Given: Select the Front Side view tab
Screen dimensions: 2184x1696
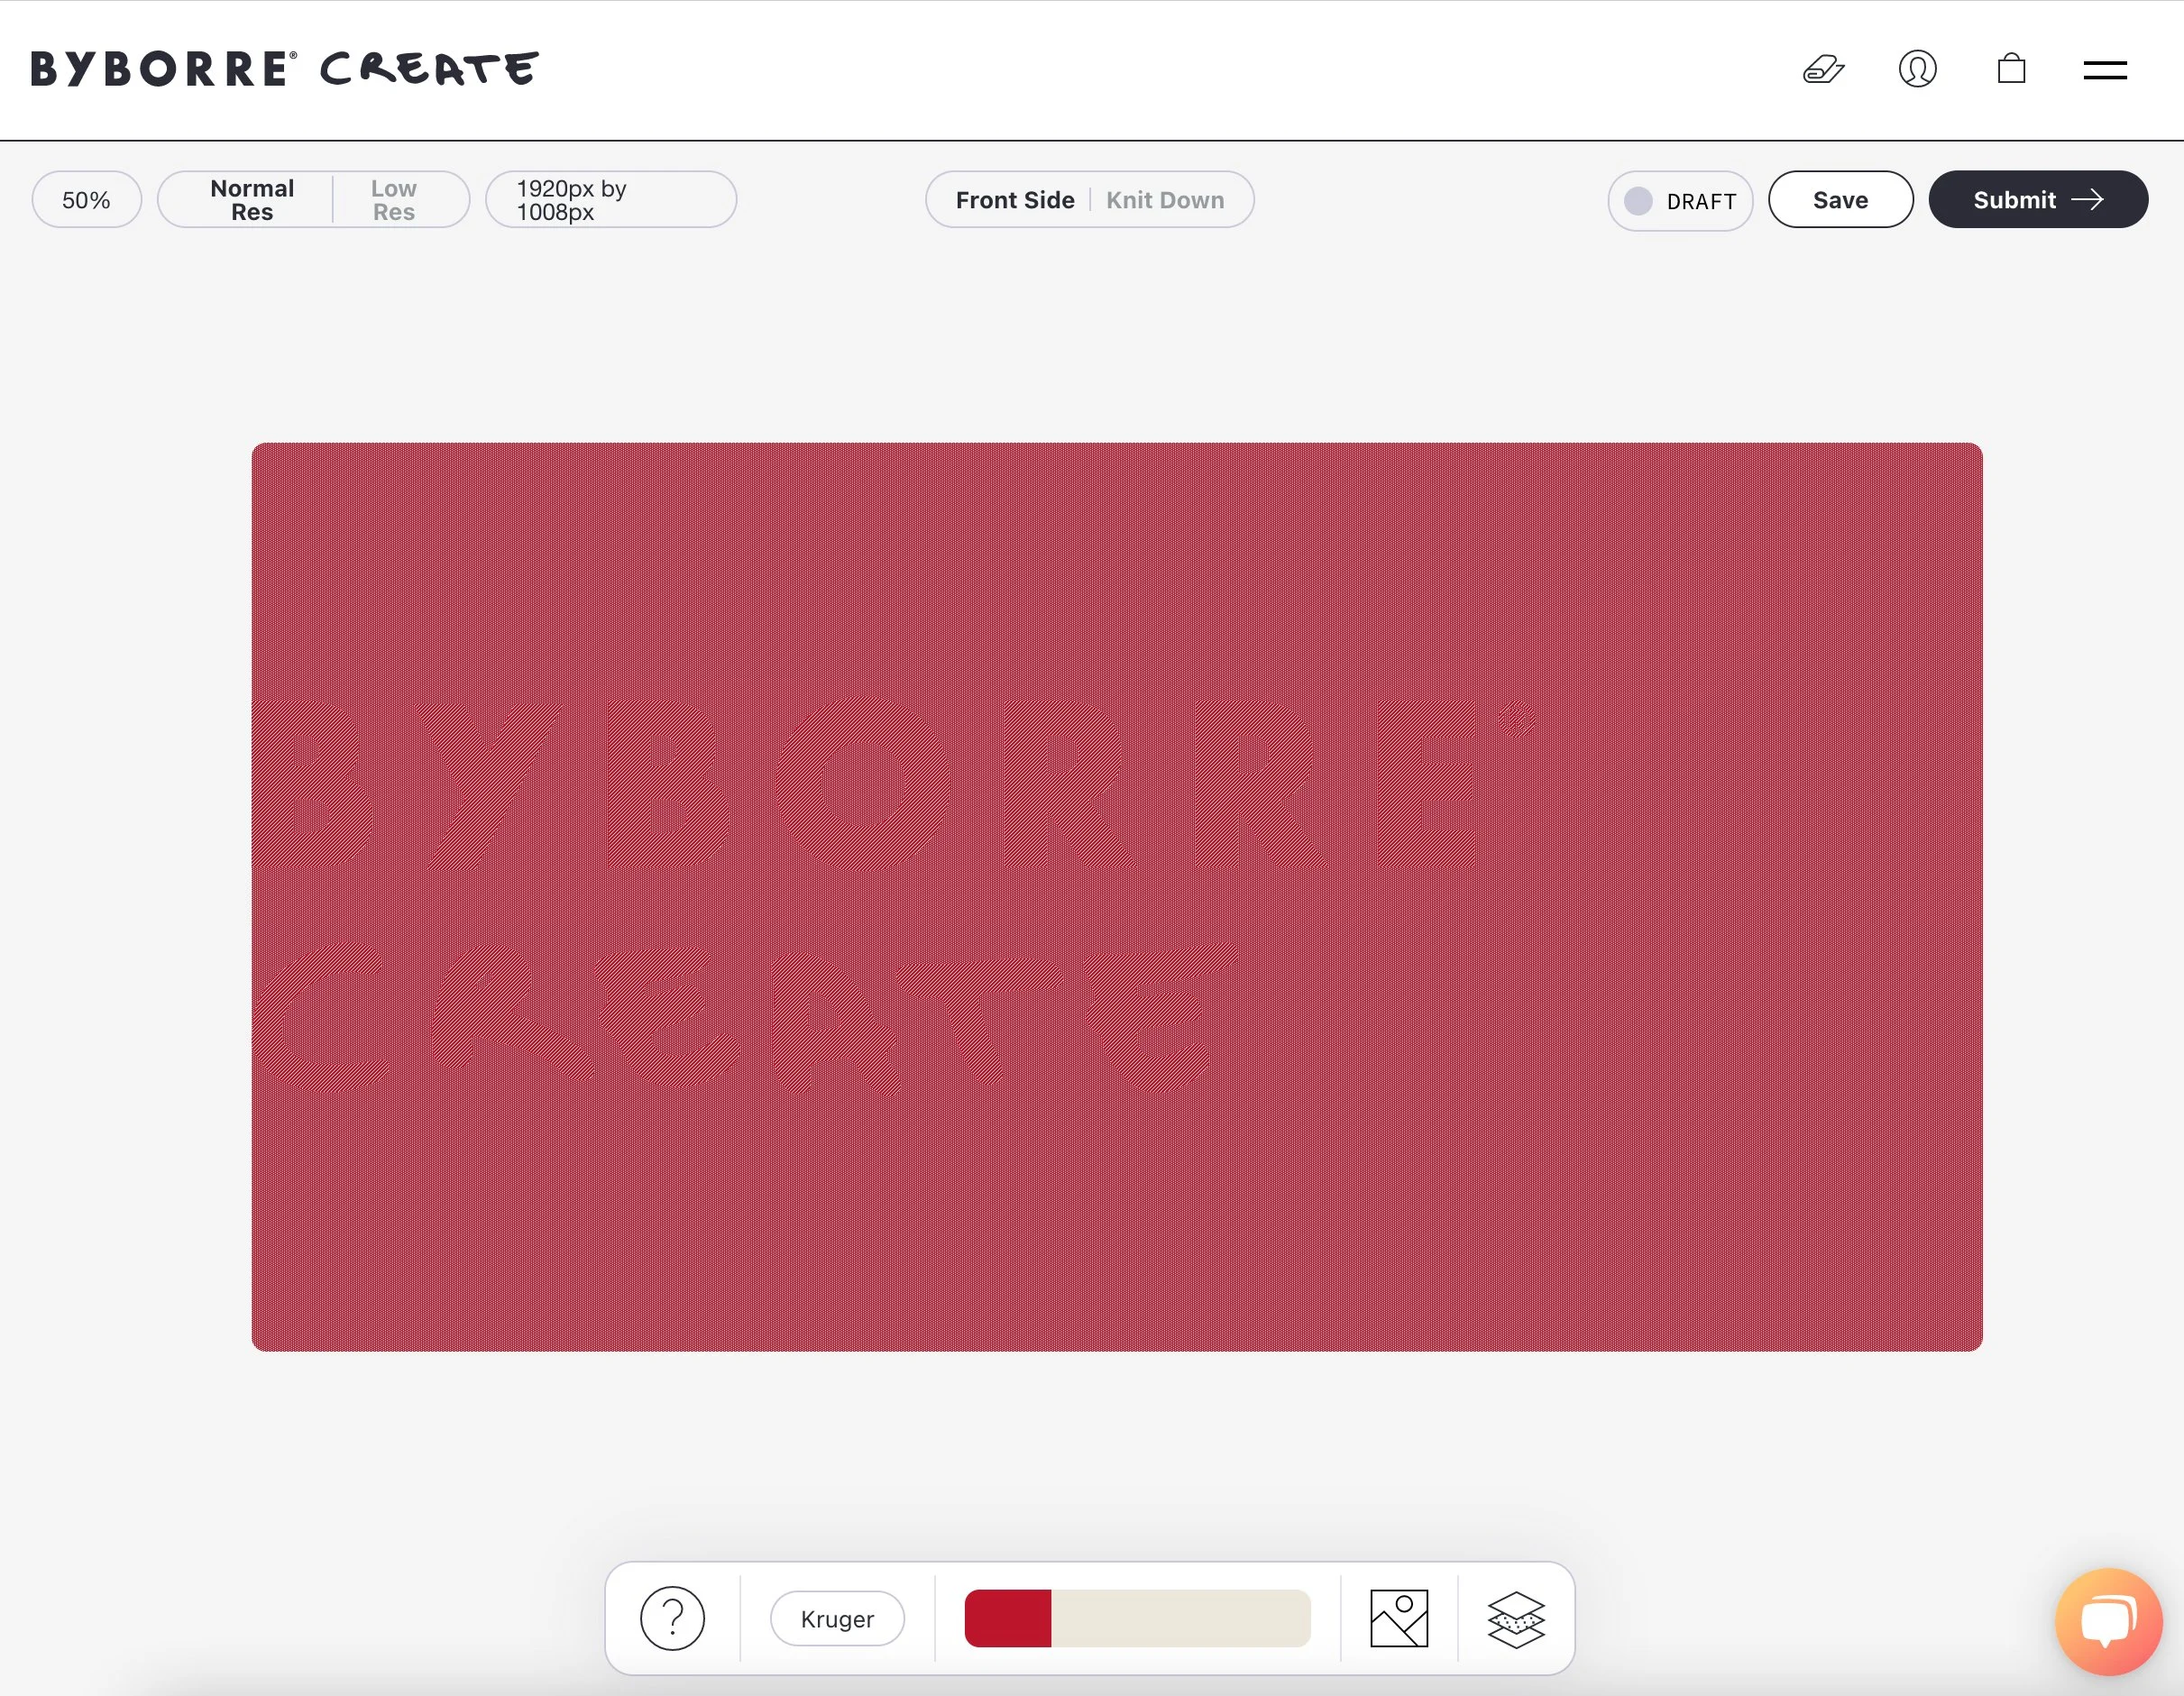Looking at the screenshot, I should (x=1014, y=200).
